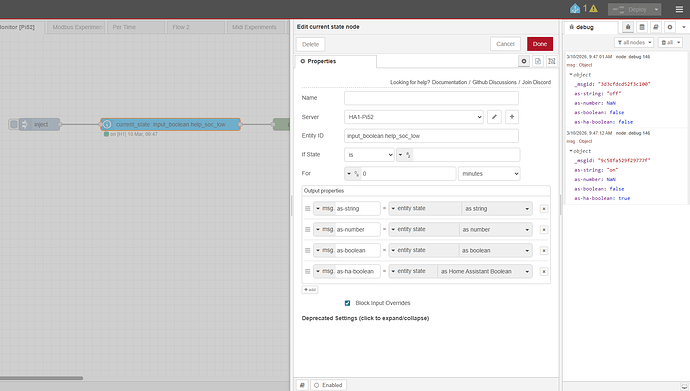Click the Home Assistant status icon in header
690x391 pixels.
pos(575,8)
